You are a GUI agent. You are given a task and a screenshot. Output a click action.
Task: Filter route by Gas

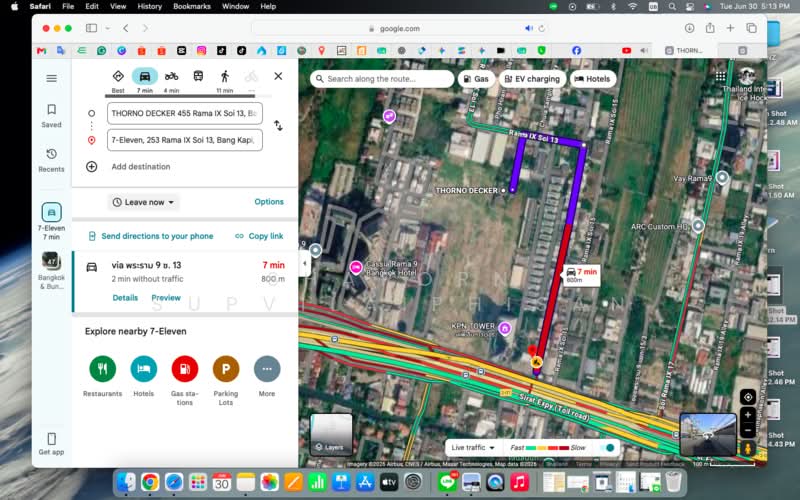(x=476, y=79)
